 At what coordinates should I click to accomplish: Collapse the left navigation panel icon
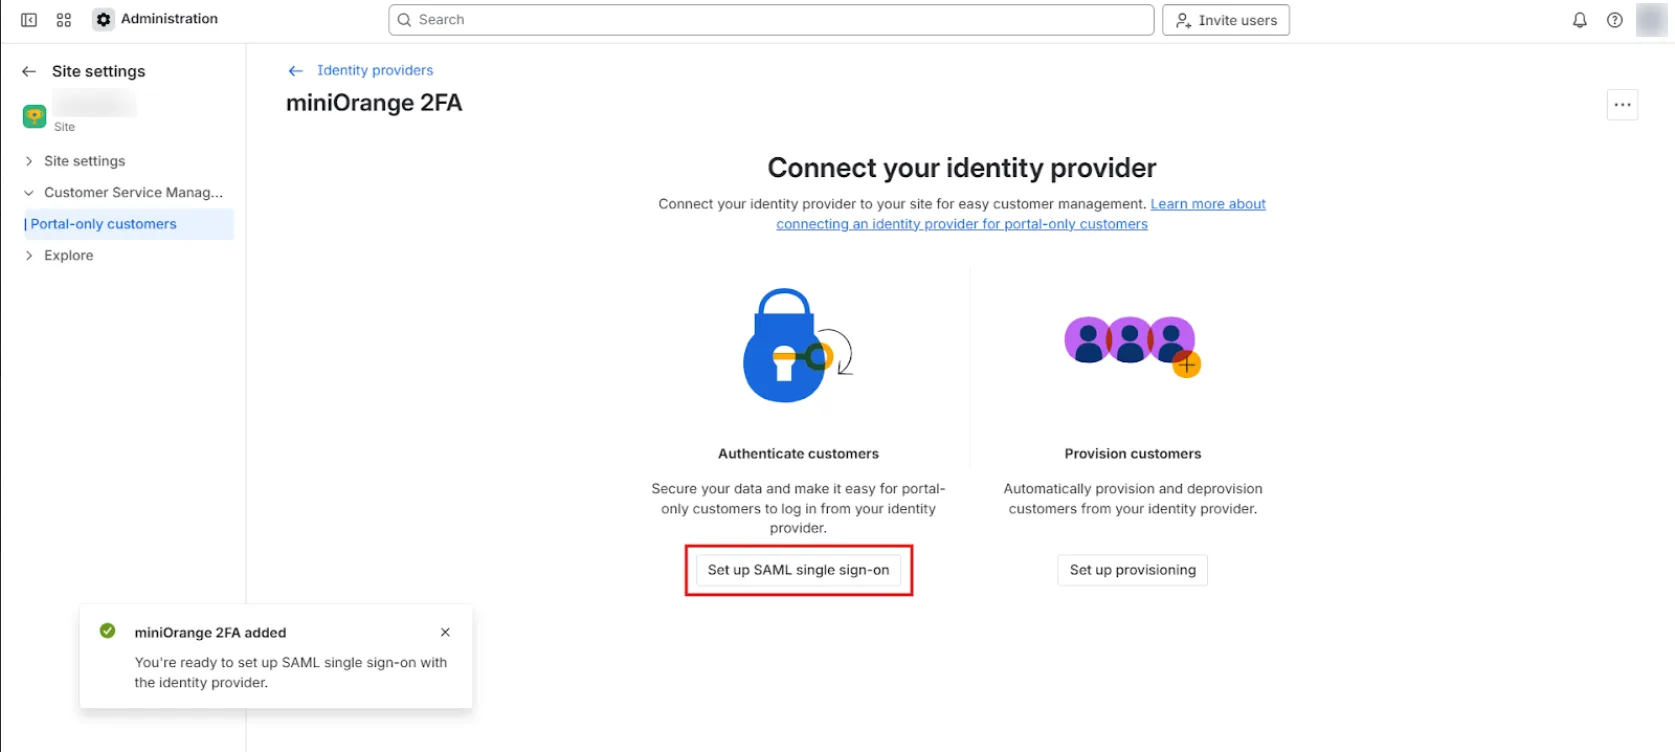(27, 19)
